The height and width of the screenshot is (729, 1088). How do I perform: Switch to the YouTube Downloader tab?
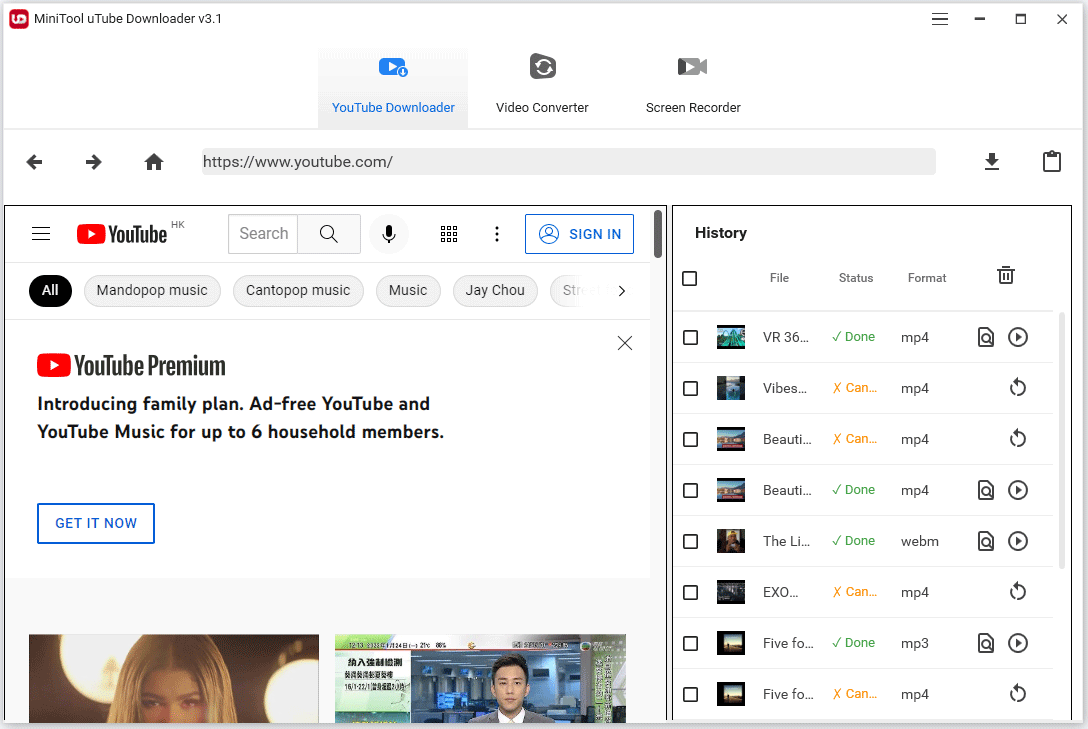tap(393, 85)
